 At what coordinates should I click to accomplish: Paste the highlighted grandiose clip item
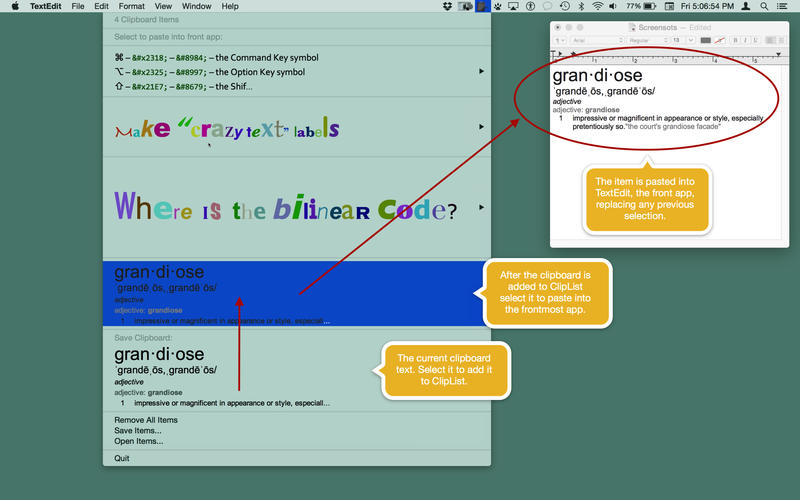pyautogui.click(x=297, y=293)
